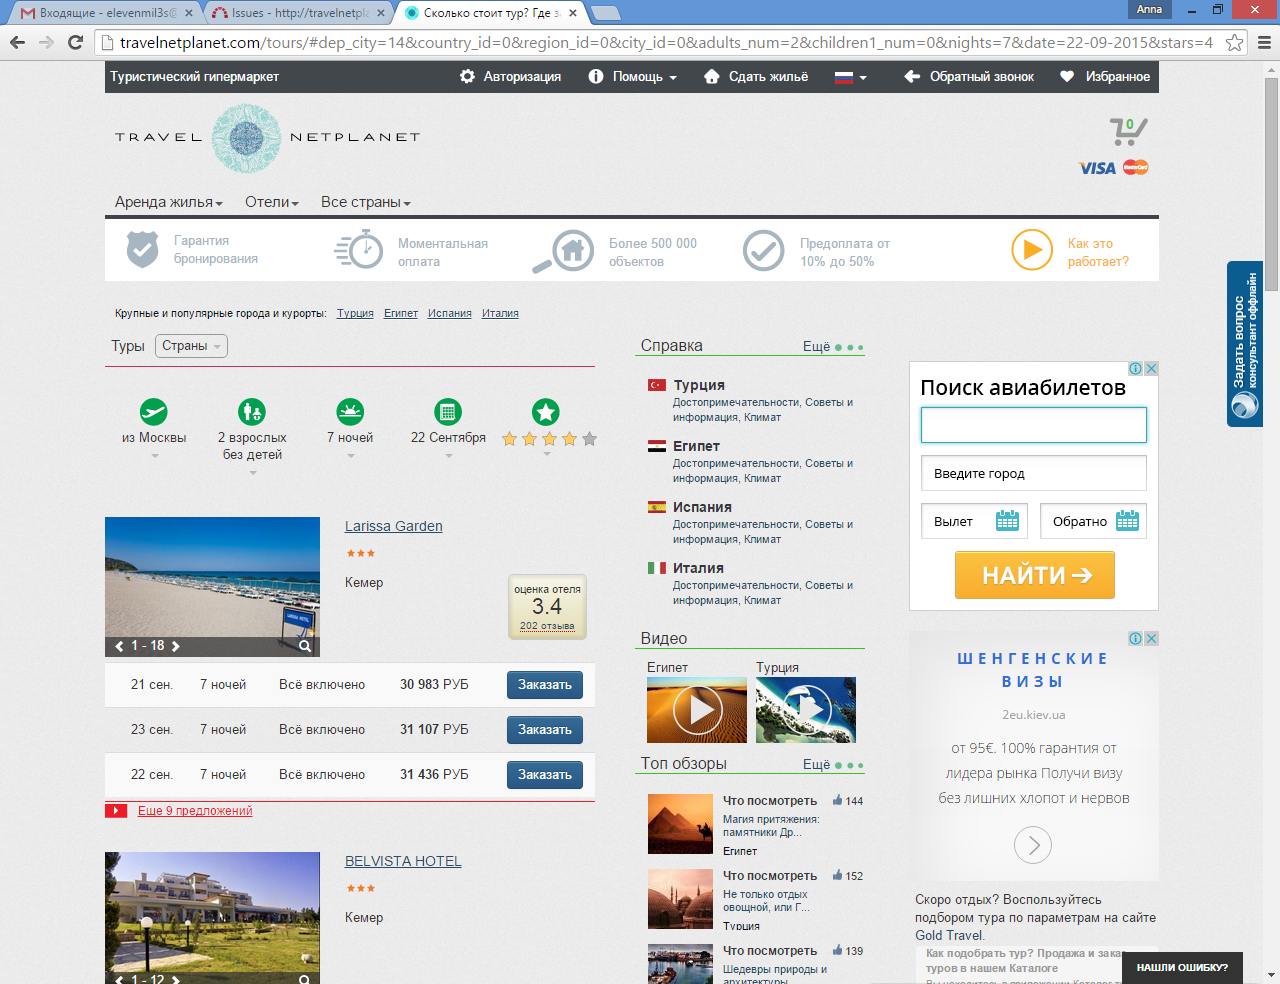Viewport: 1280px width, 984px height.
Task: Open the Страны dropdown
Action: (191, 346)
